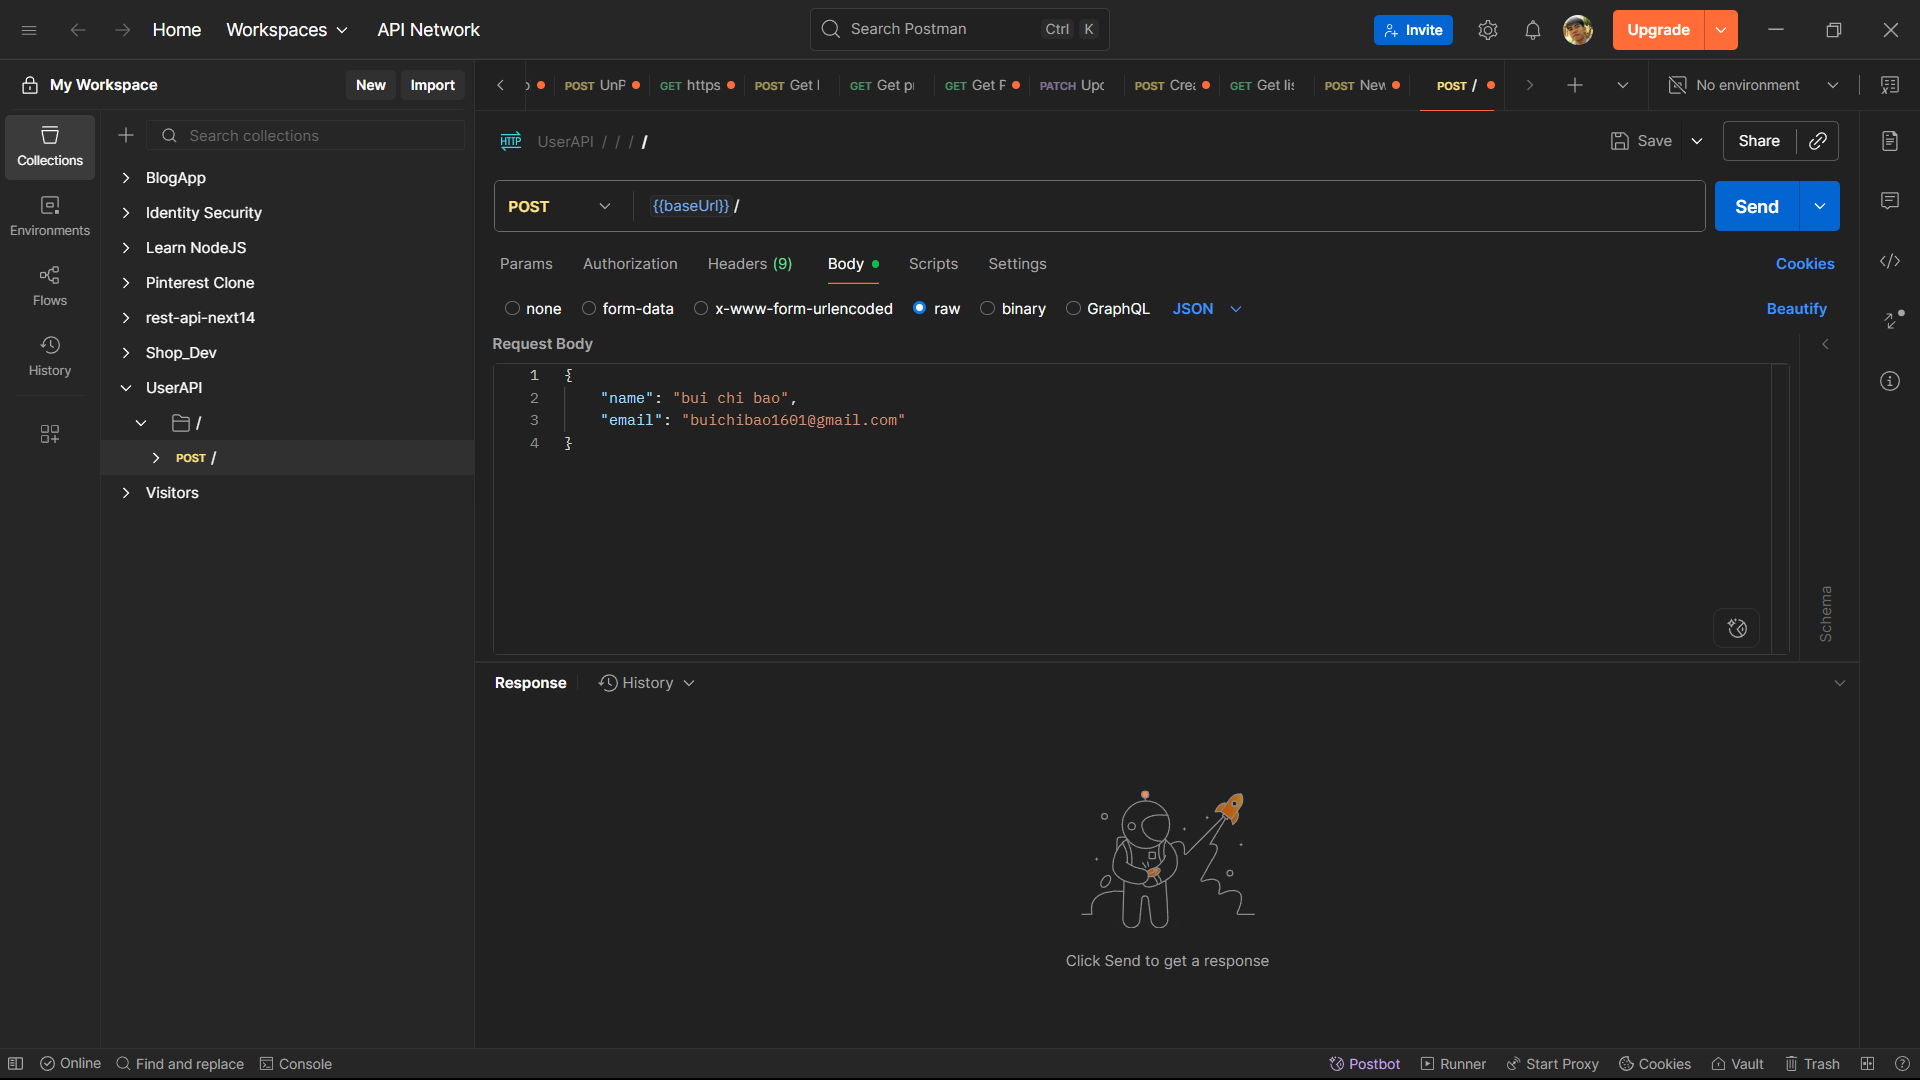Click the Send button

(1757, 206)
